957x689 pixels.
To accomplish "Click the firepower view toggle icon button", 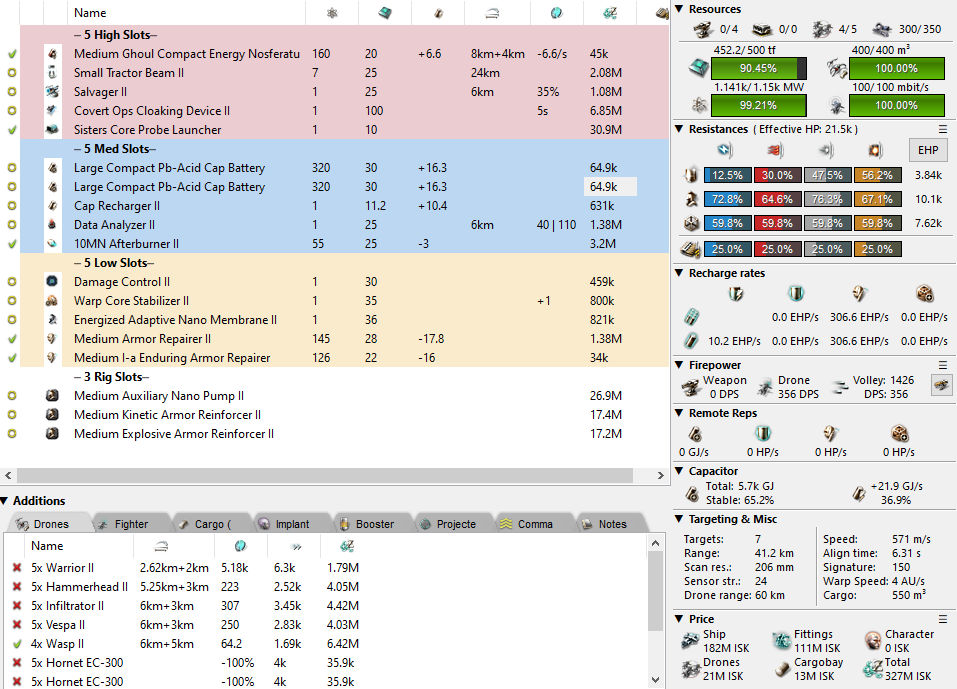I will pyautogui.click(x=940, y=384).
